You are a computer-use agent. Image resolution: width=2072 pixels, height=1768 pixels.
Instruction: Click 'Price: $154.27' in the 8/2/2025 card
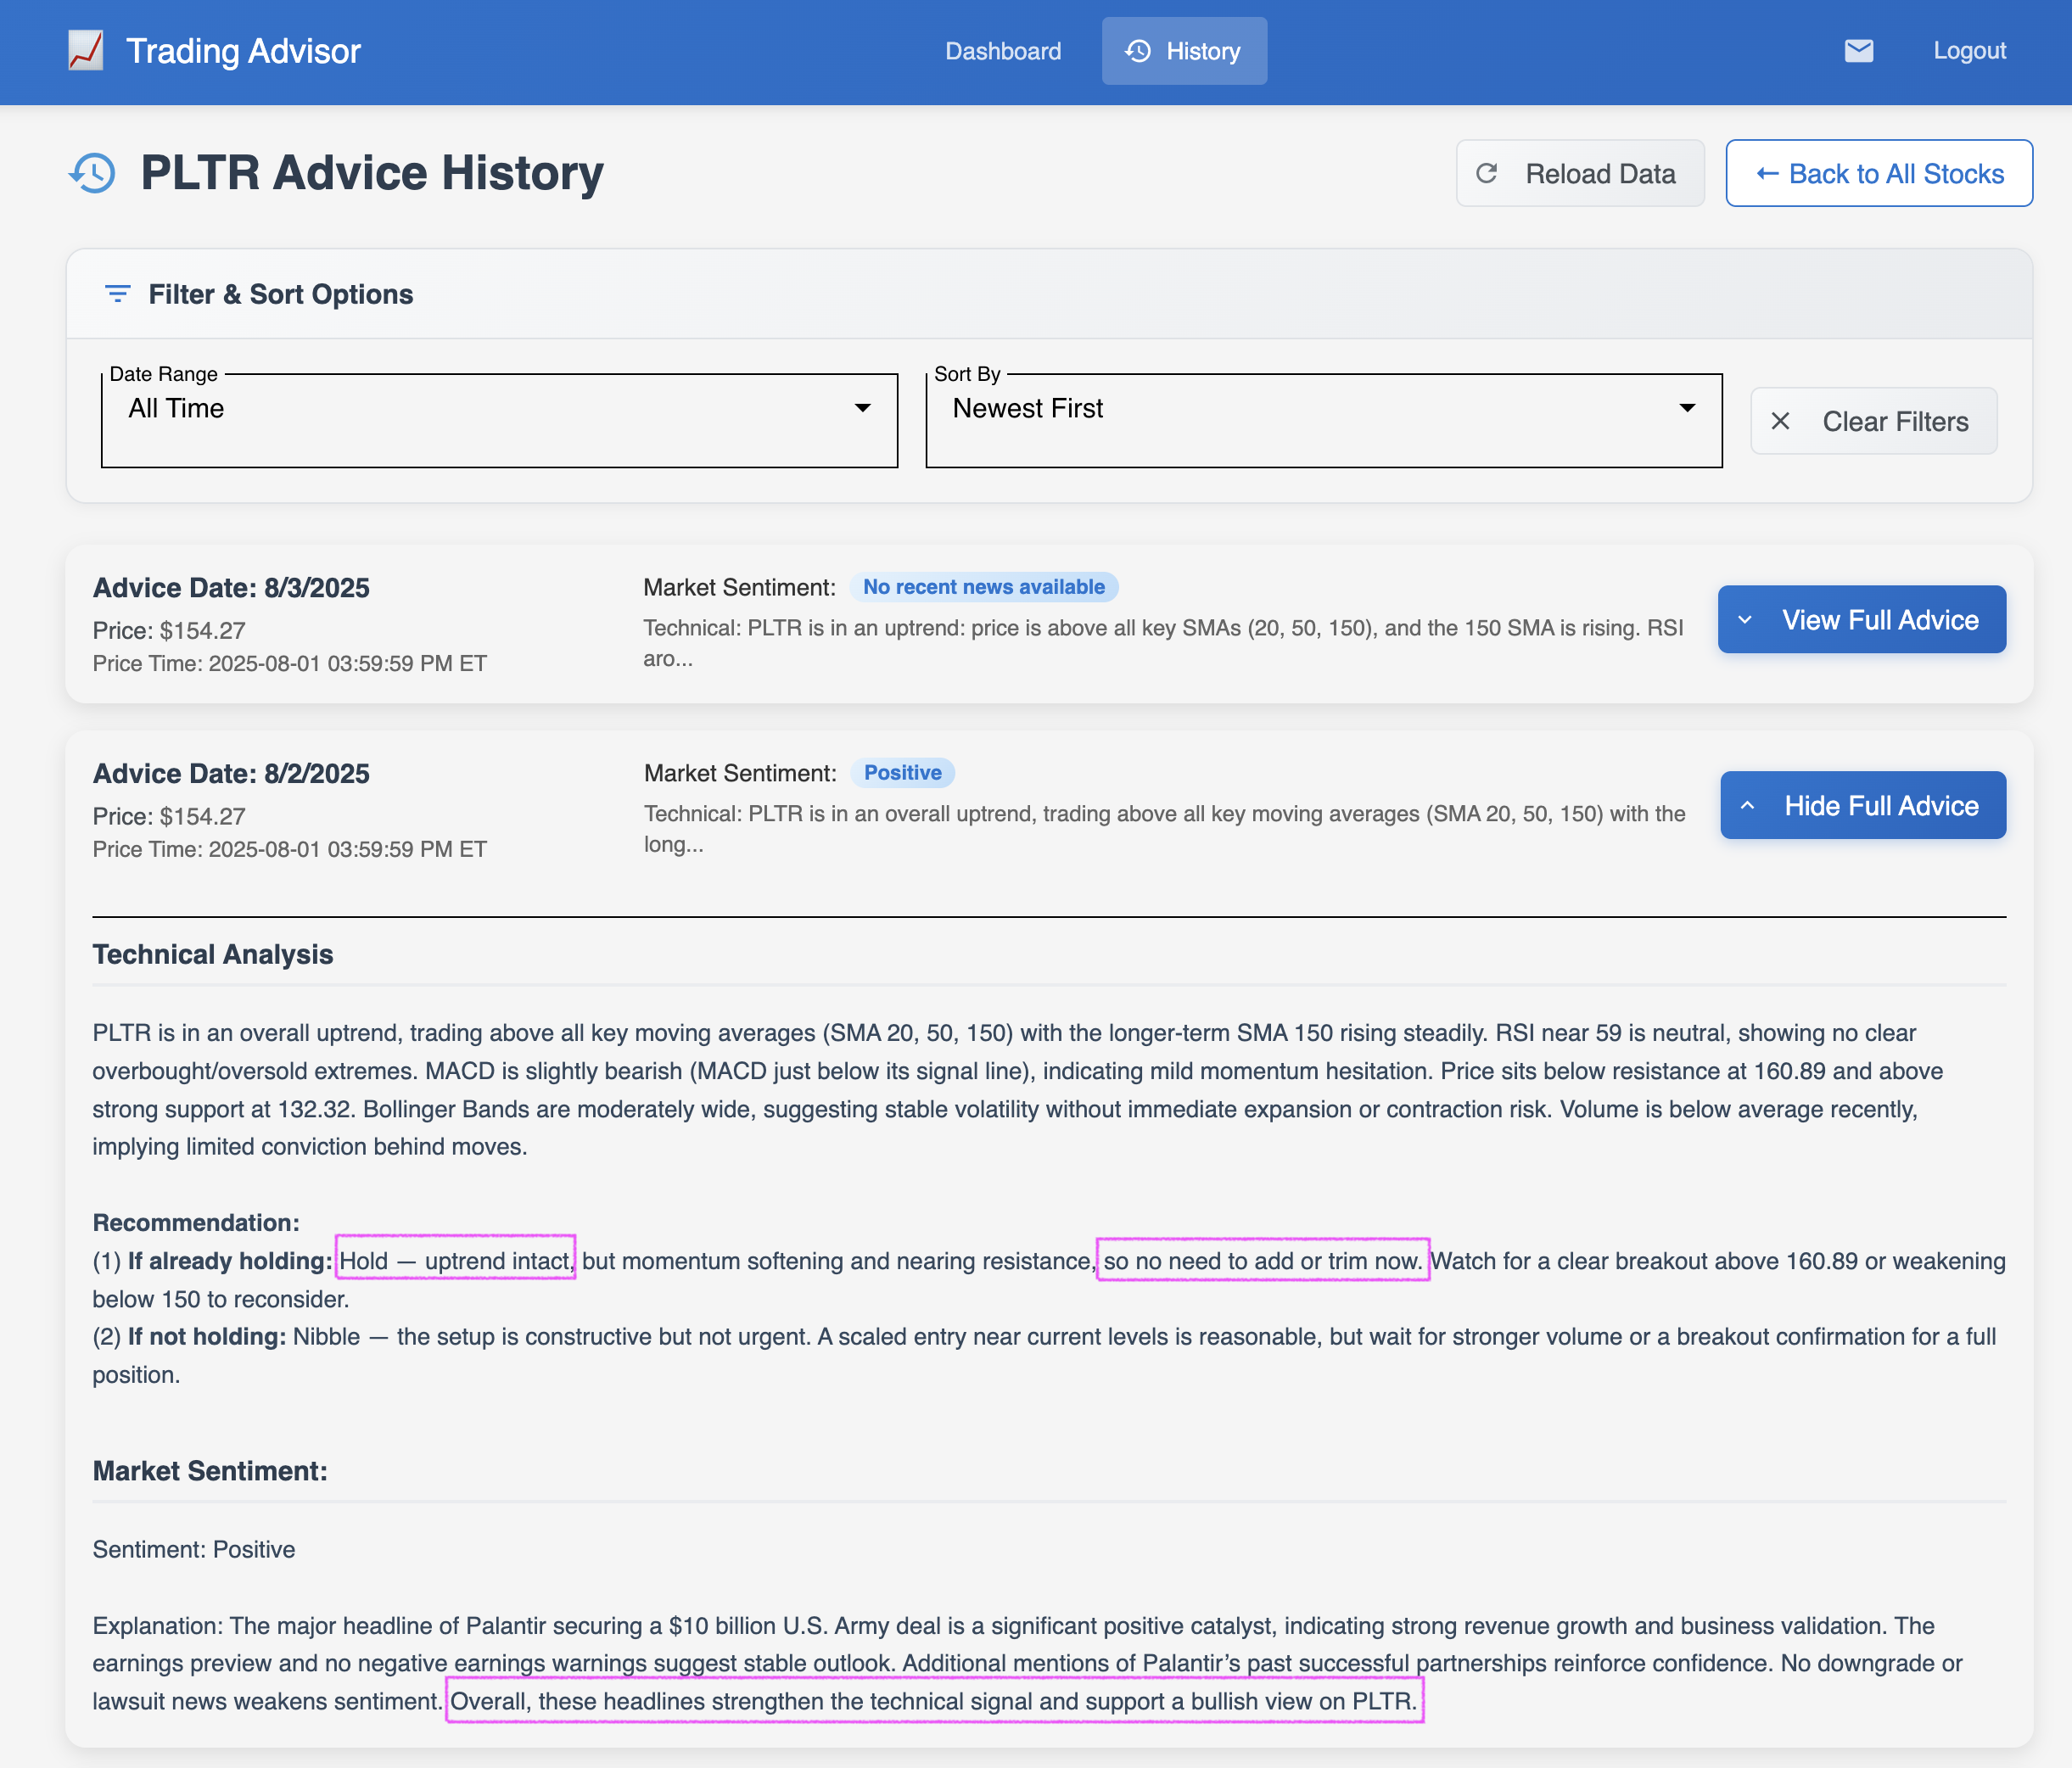(169, 817)
